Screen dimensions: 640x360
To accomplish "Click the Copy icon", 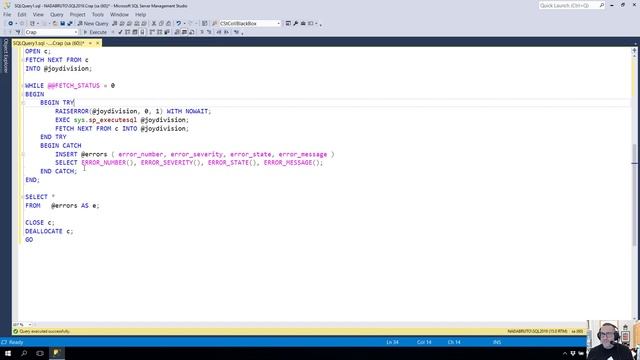I will click(x=161, y=23).
